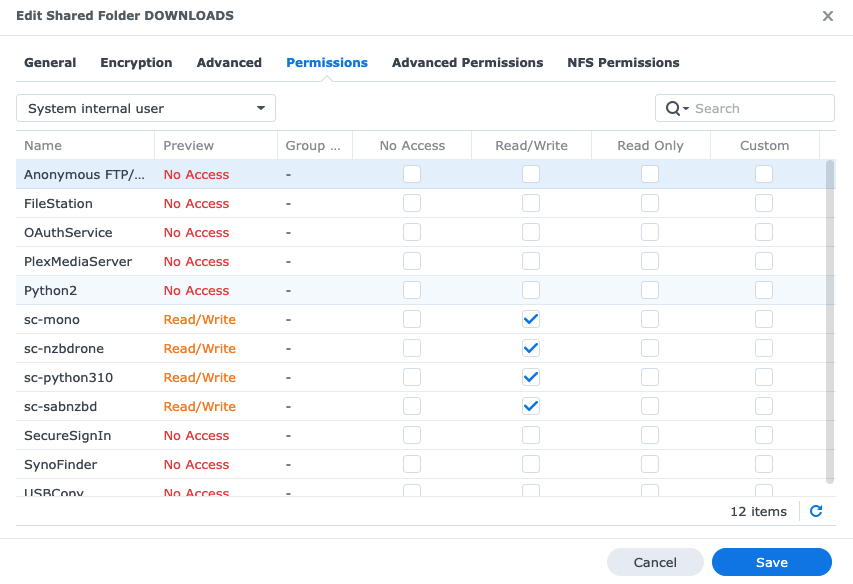The height and width of the screenshot is (584, 853).
Task: Tick Custom permission for sc-python310
Action: [x=764, y=378]
